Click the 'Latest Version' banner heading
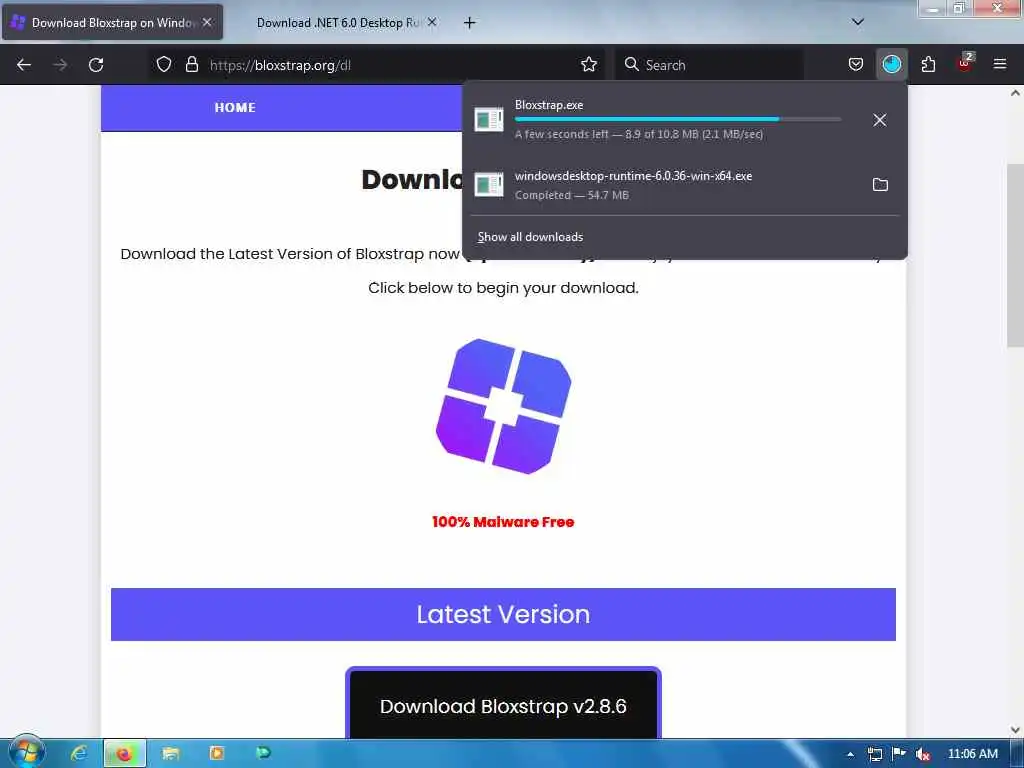Viewport: 1024px width, 768px height. coord(503,614)
